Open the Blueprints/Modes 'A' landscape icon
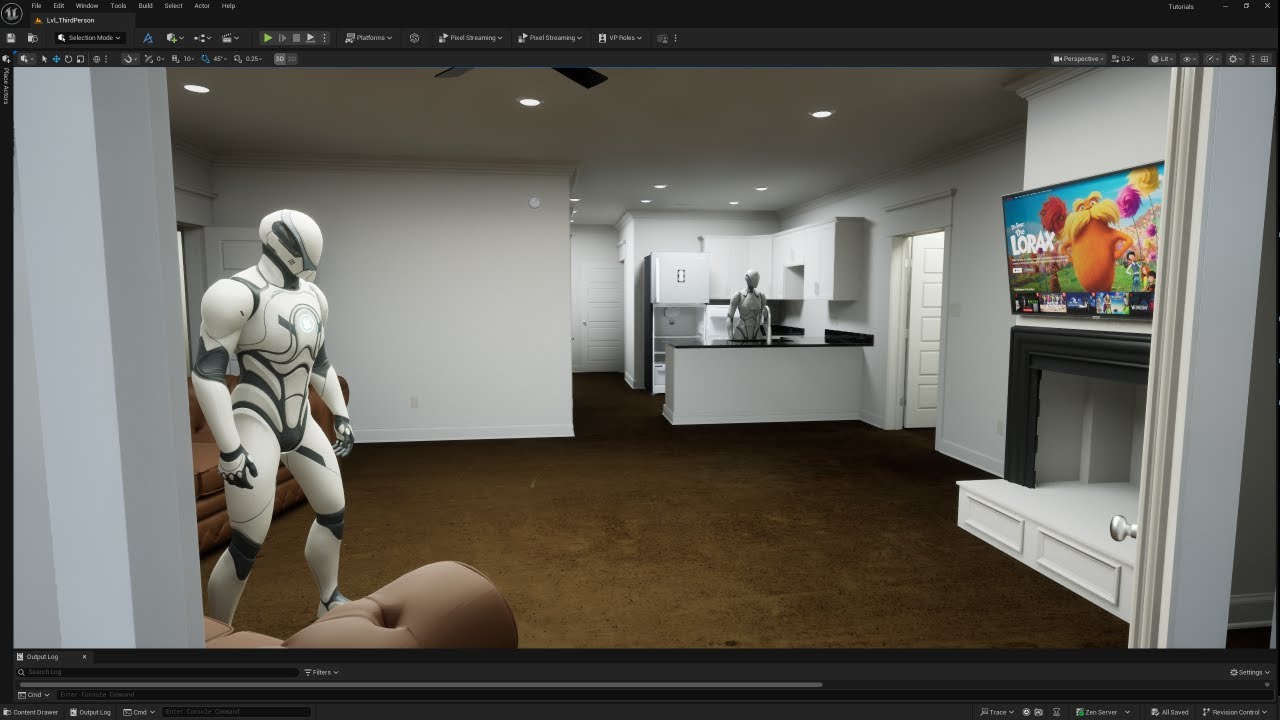 tap(148, 38)
